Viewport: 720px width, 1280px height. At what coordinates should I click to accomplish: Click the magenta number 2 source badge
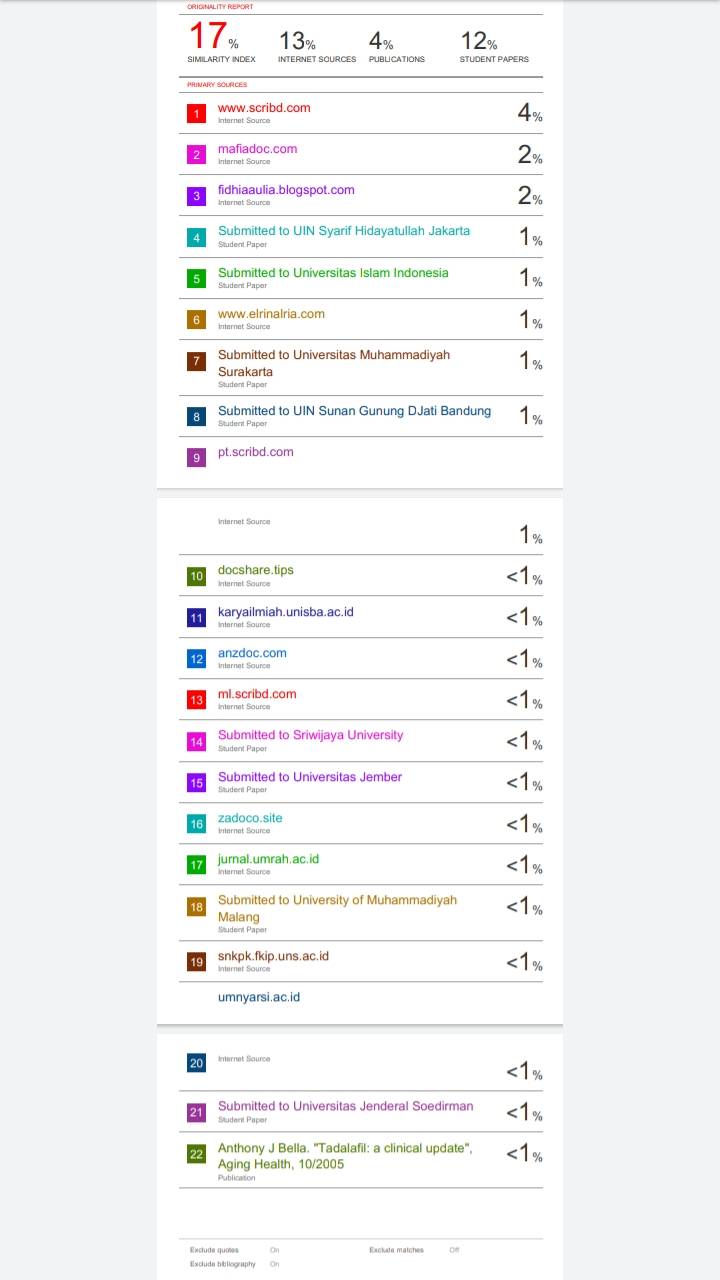(197, 155)
